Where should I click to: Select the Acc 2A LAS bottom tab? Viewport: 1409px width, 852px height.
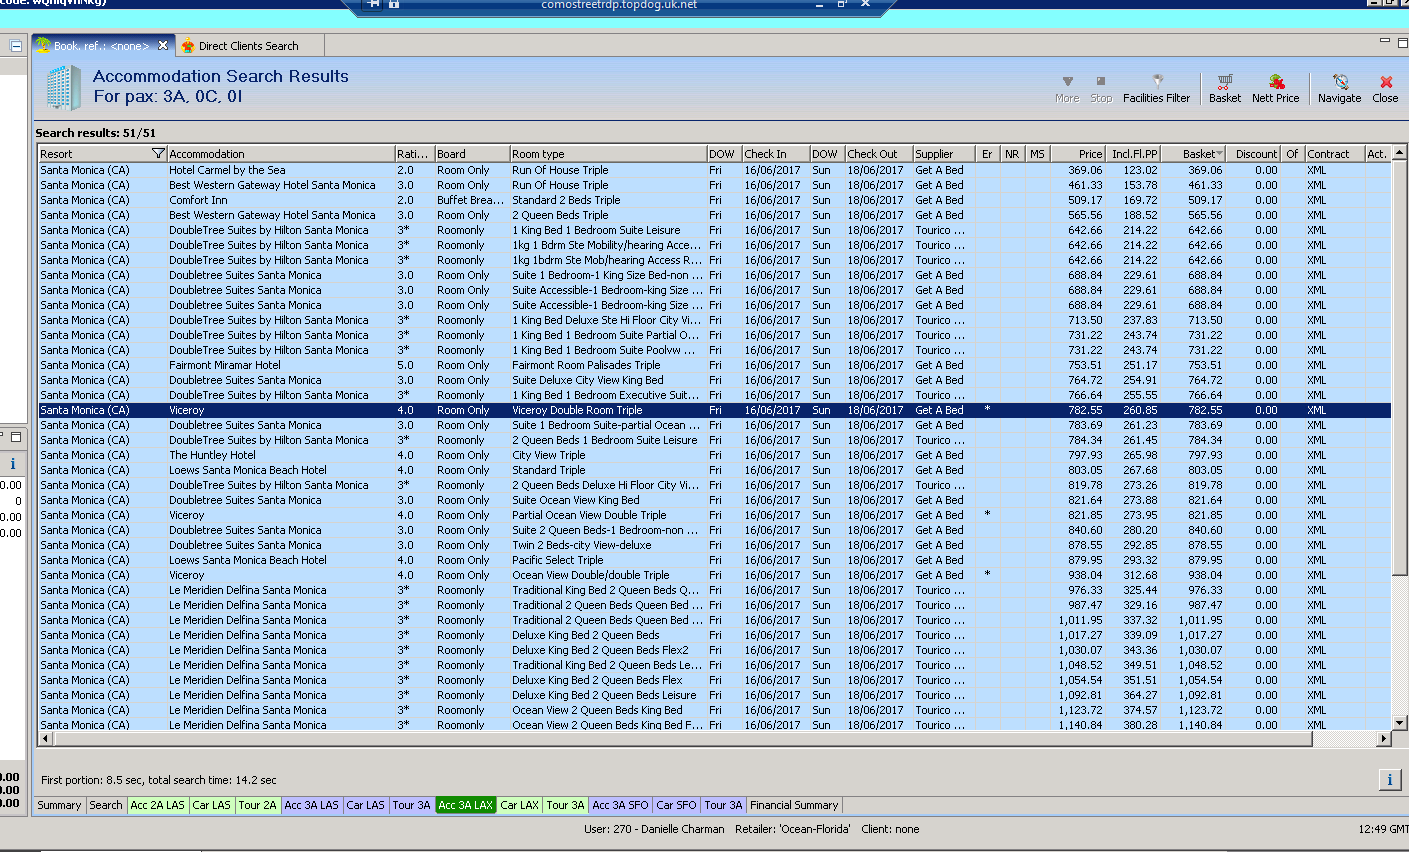coord(157,805)
